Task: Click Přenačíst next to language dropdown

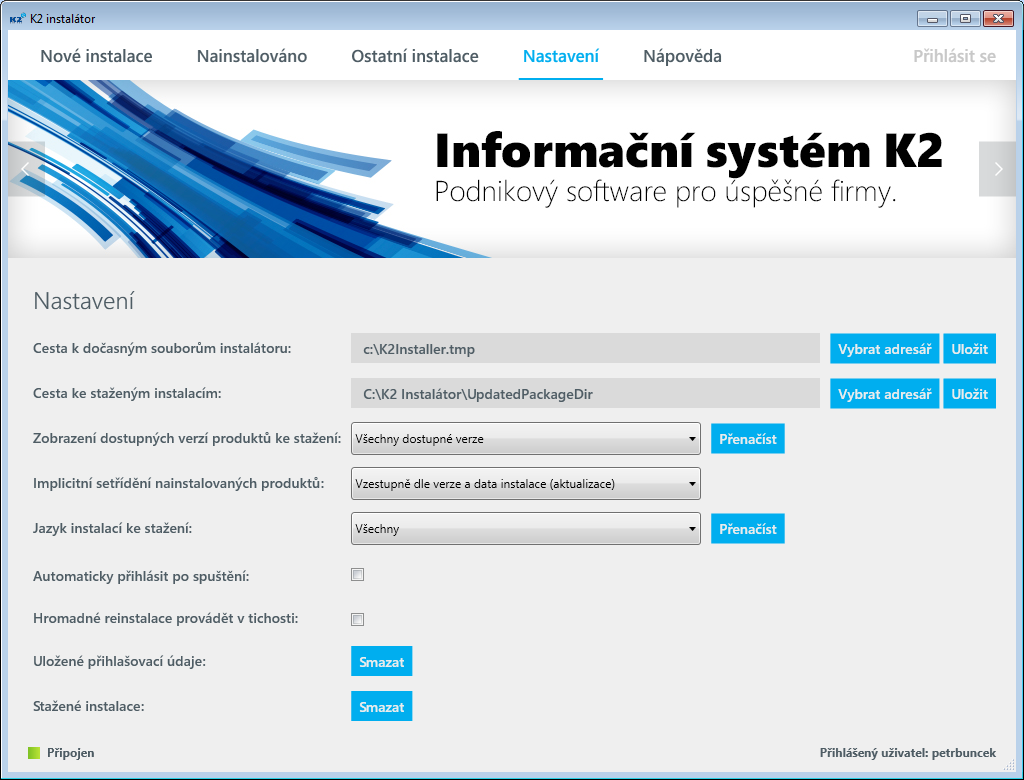Action: coord(748,529)
